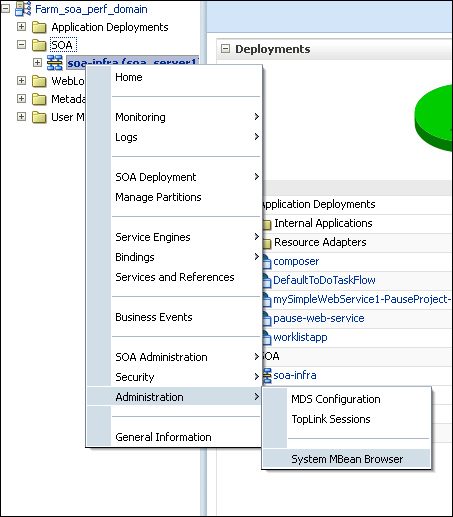The width and height of the screenshot is (453, 517).
Task: Expand the User Messaging tree folder
Action: (x=21, y=117)
